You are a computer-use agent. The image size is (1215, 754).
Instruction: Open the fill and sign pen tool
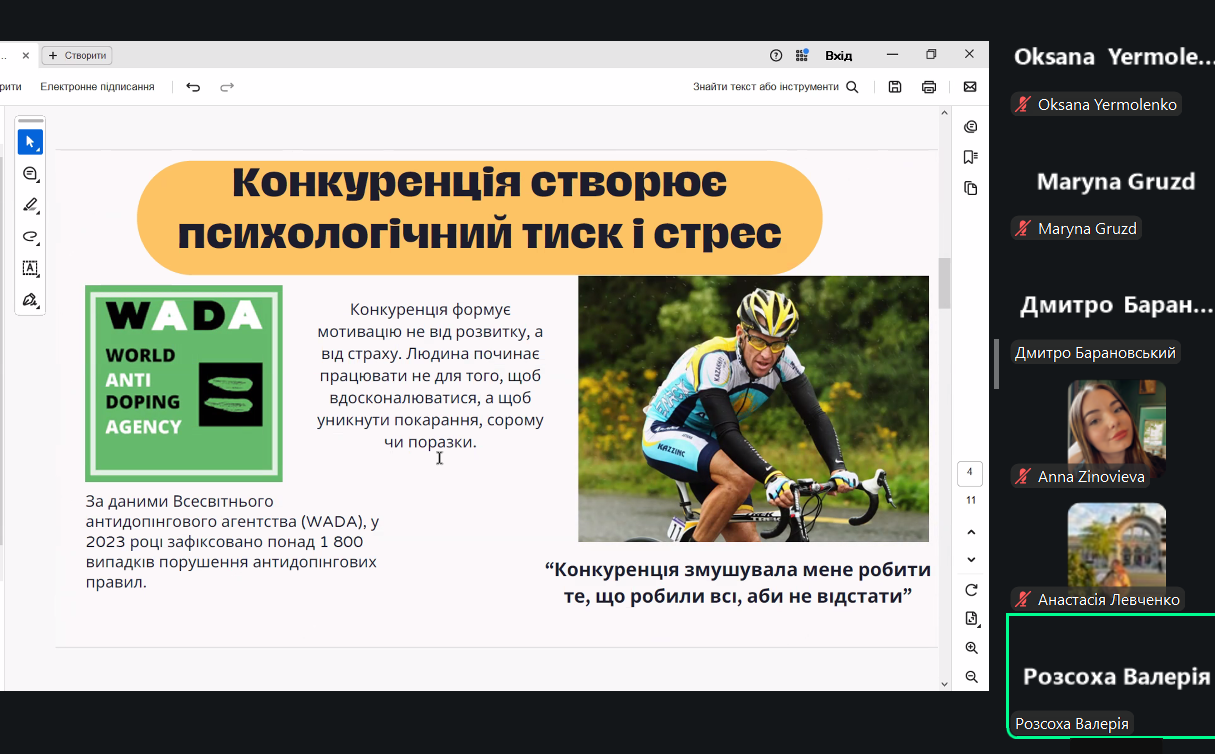pos(30,300)
